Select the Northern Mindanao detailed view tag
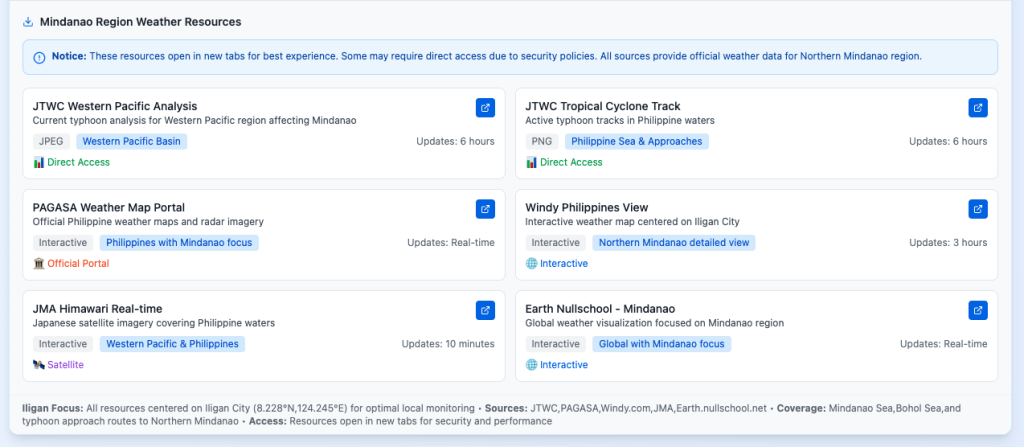The width and height of the screenshot is (1024, 447). tap(674, 242)
